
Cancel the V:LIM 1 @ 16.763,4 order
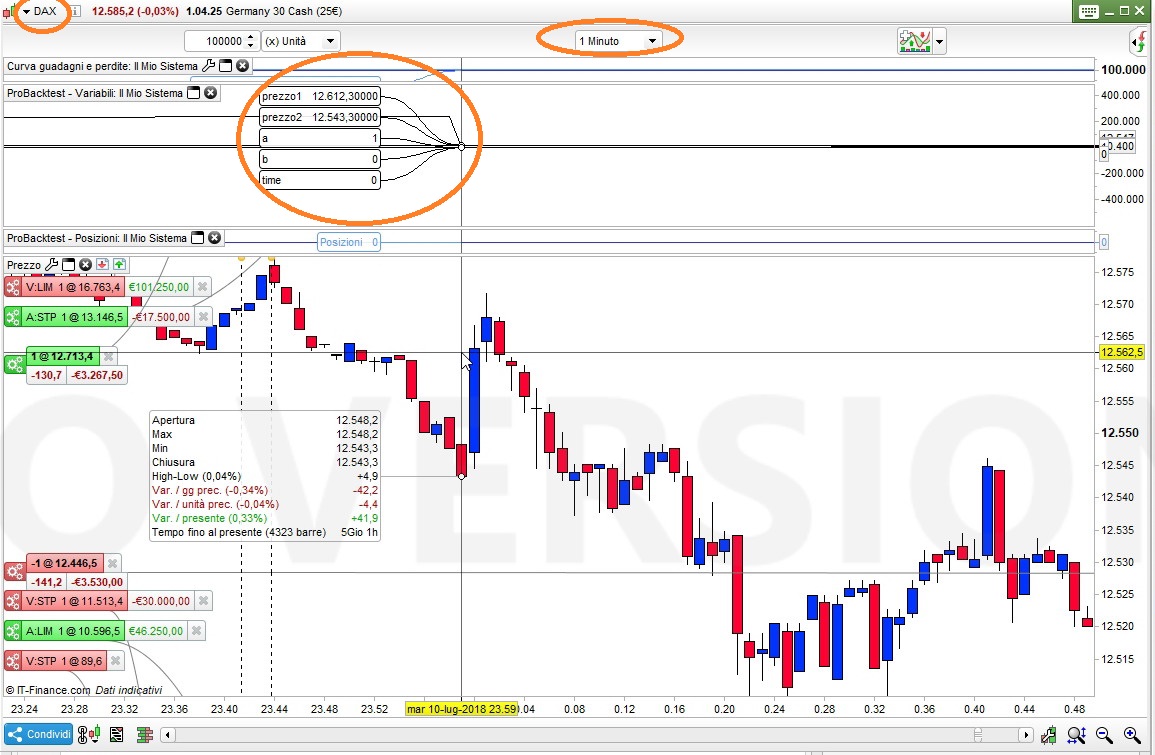click(x=203, y=287)
